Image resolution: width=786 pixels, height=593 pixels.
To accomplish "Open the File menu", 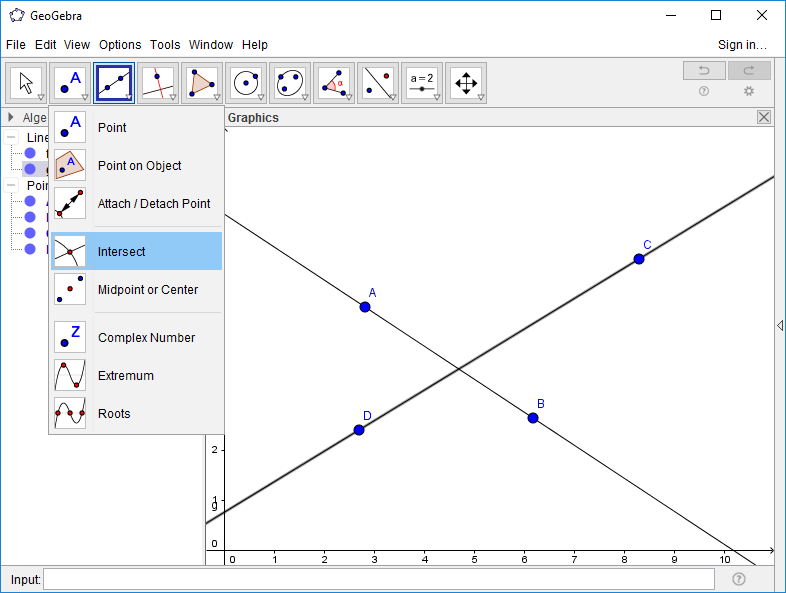I will [x=16, y=45].
